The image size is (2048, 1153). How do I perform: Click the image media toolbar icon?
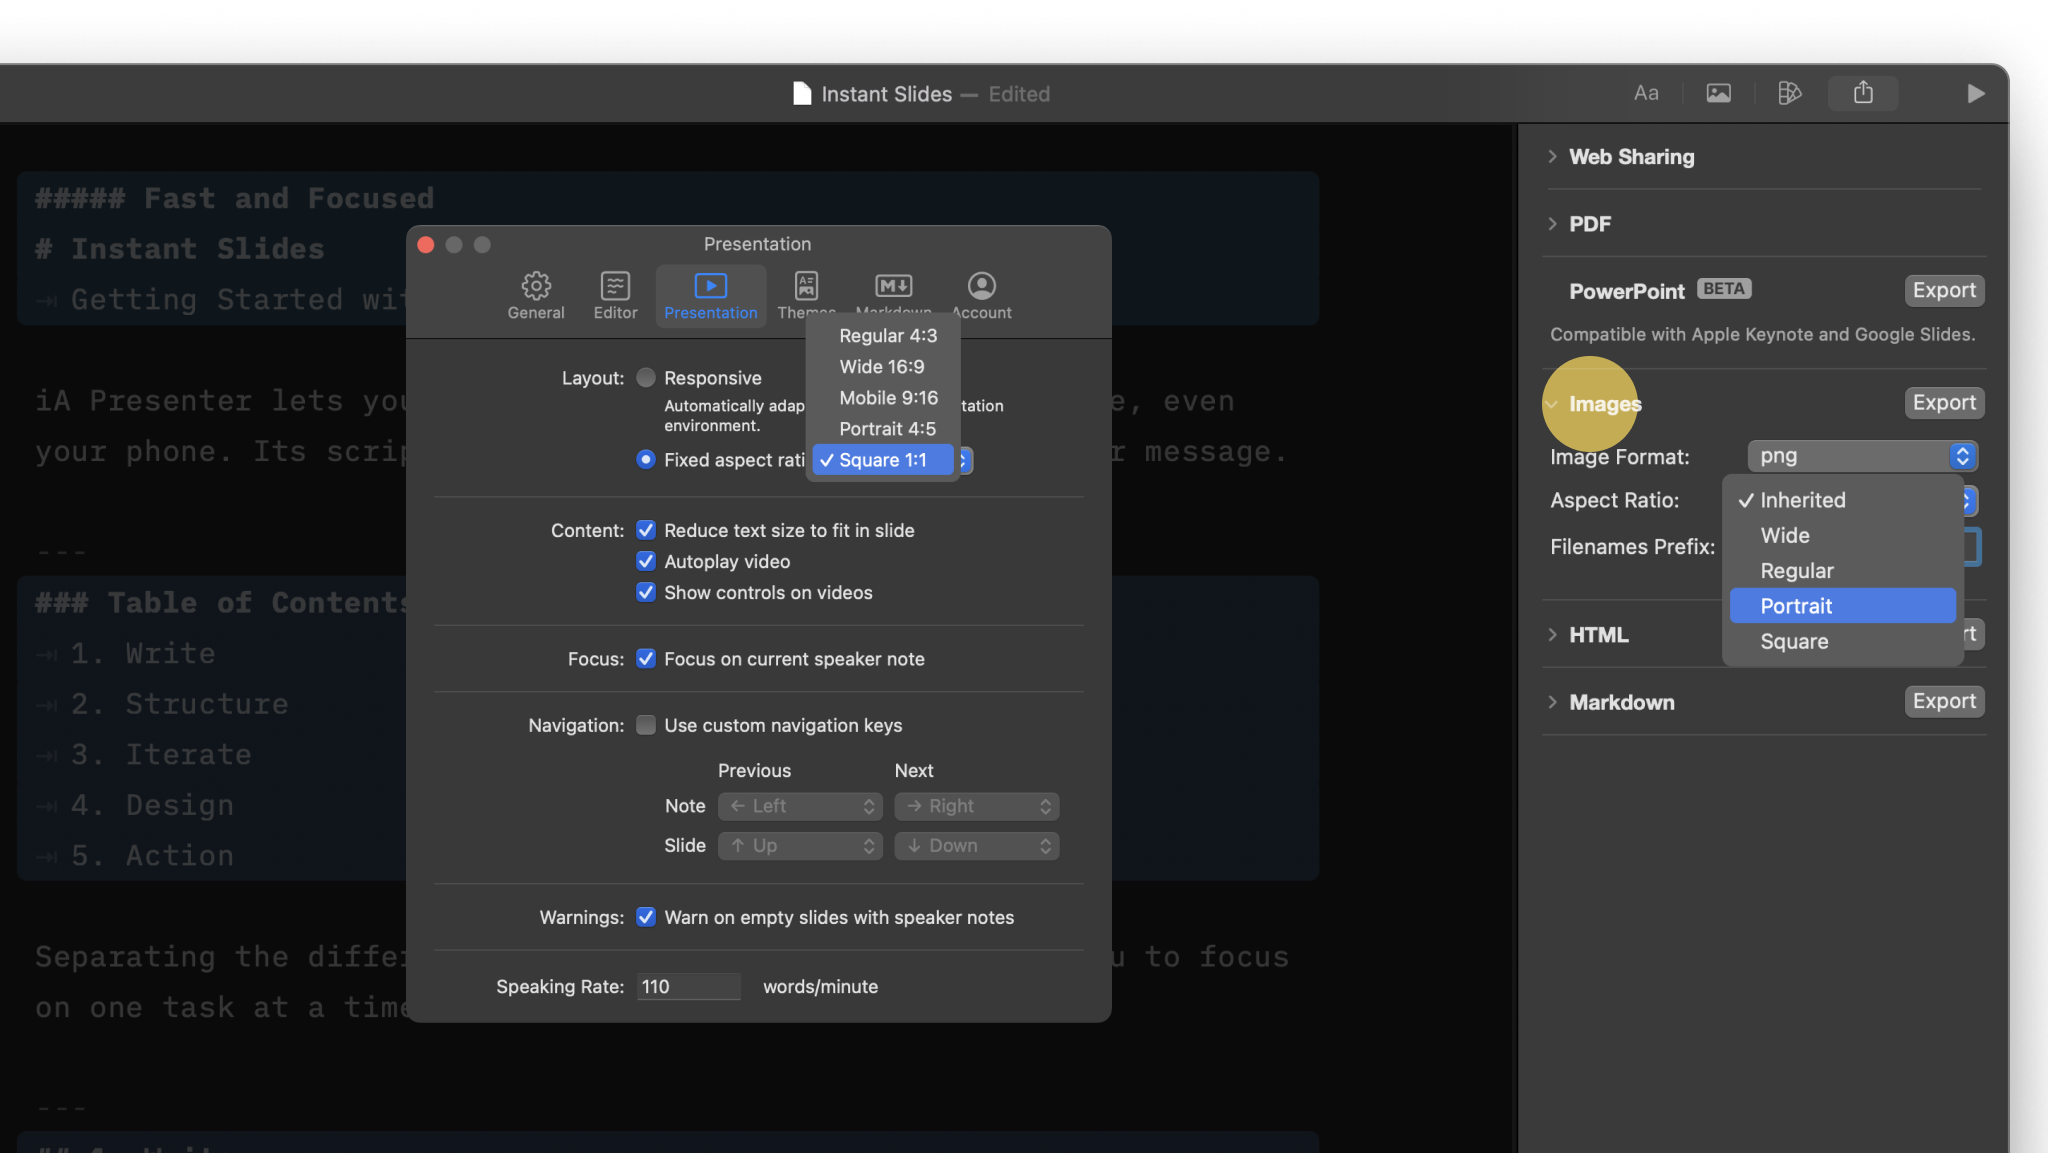tap(1718, 93)
